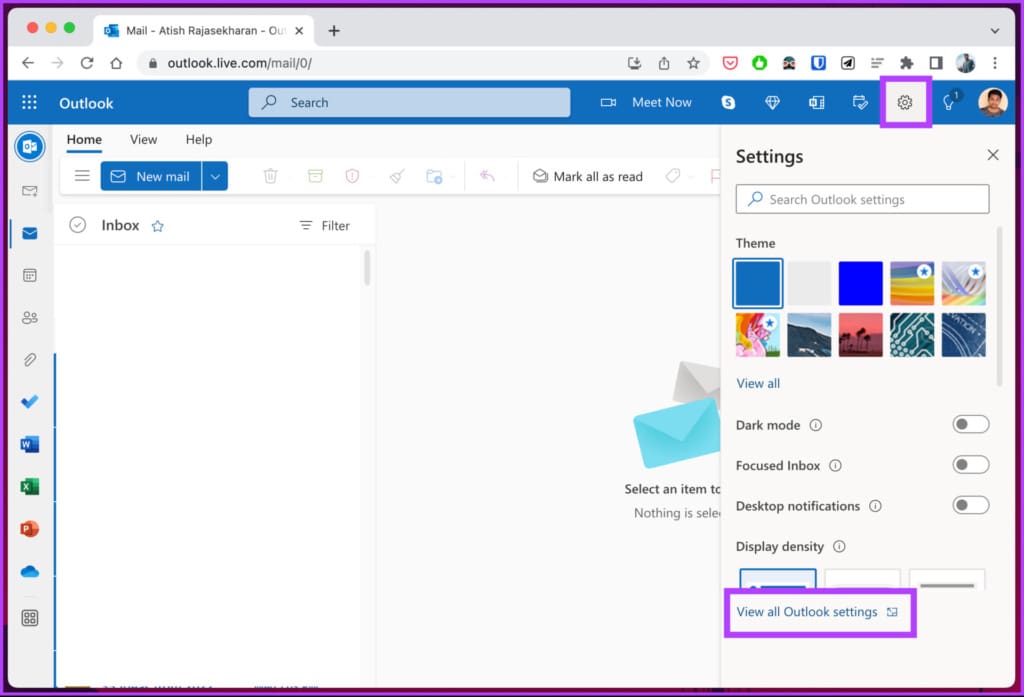1024x697 pixels.
Task: Click the Pocket extension icon
Action: (x=730, y=63)
